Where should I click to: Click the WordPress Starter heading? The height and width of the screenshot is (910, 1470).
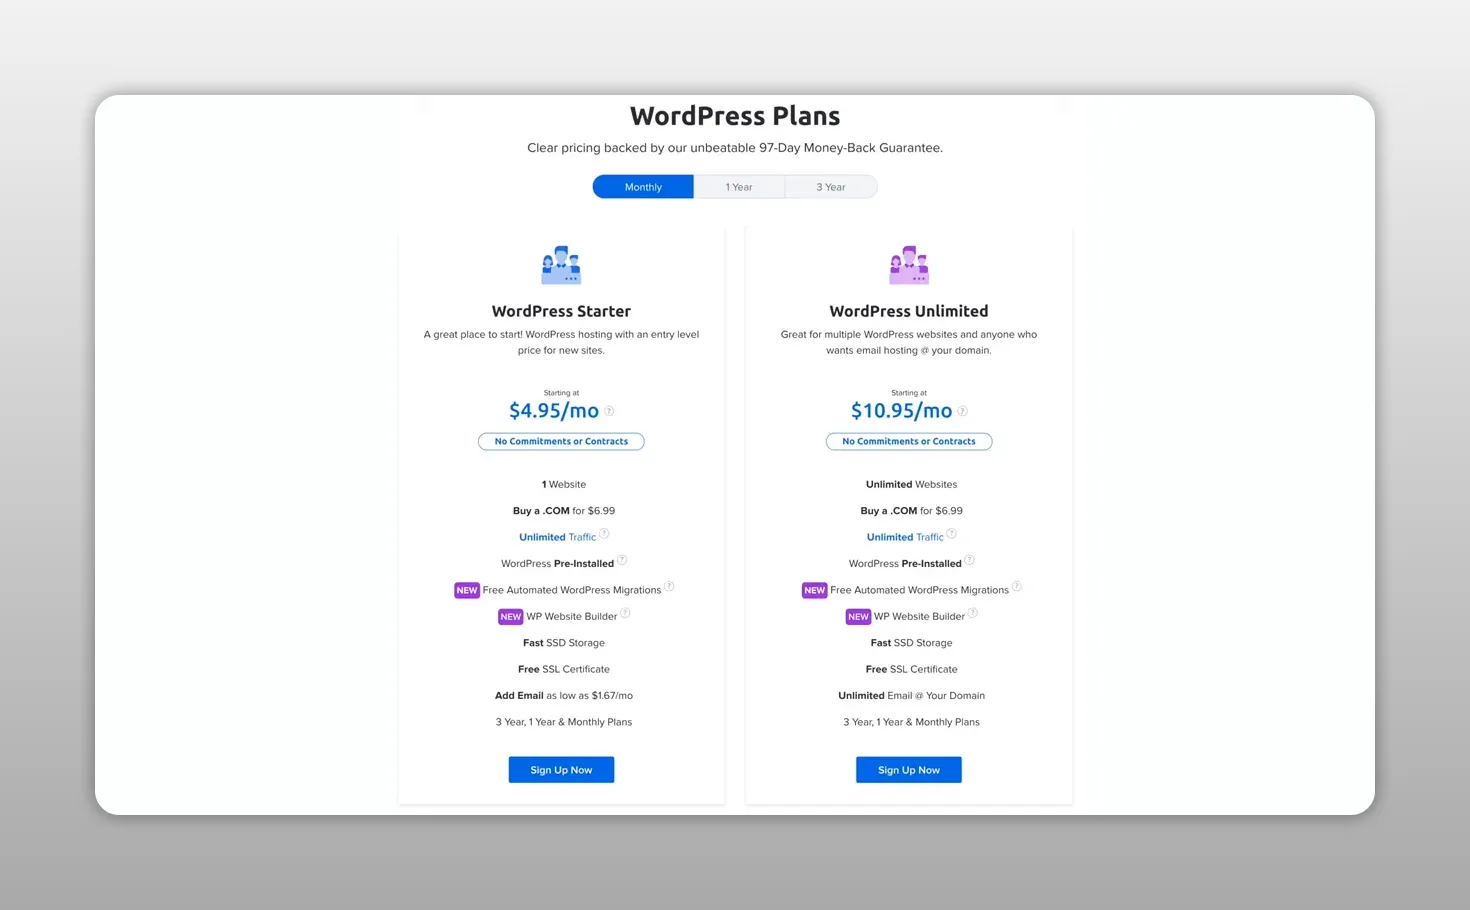tap(561, 311)
